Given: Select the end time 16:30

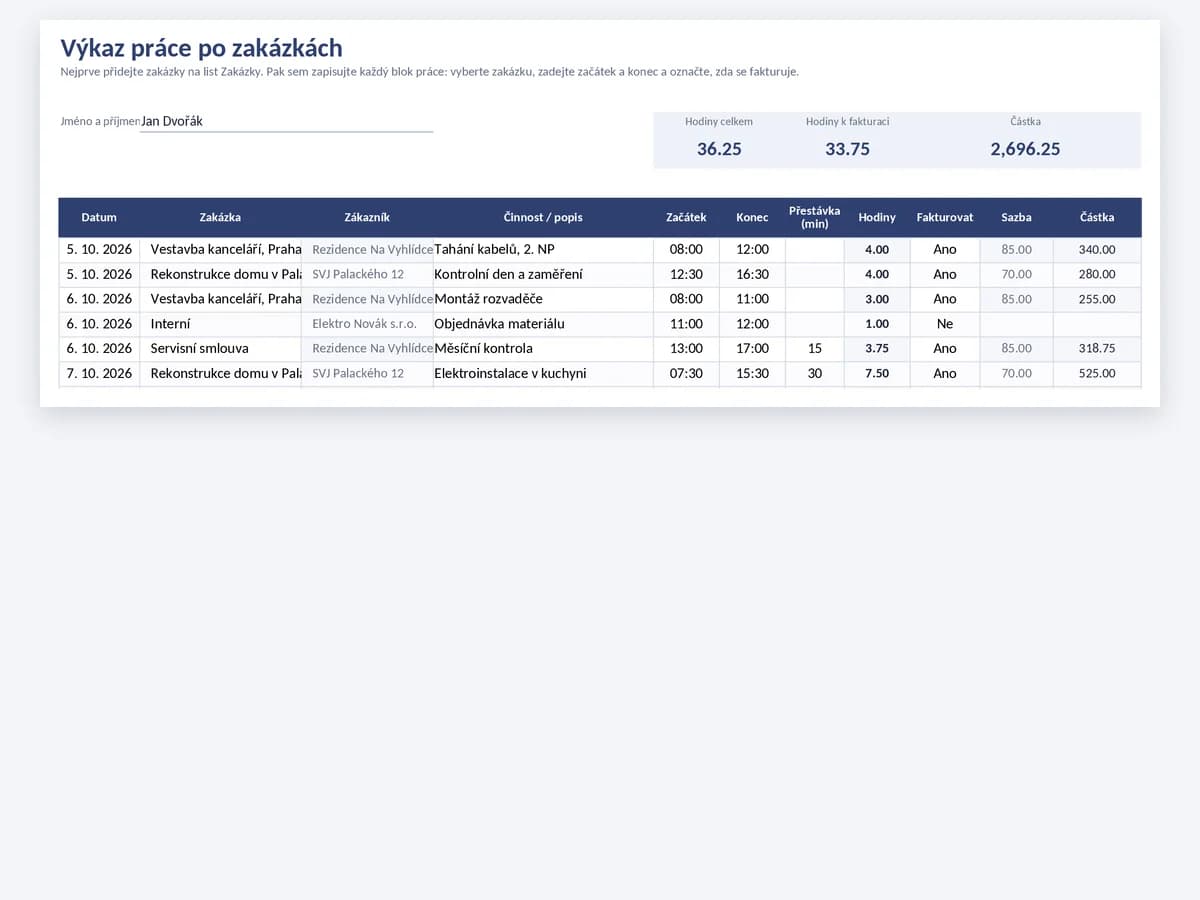Looking at the screenshot, I should (x=752, y=275).
